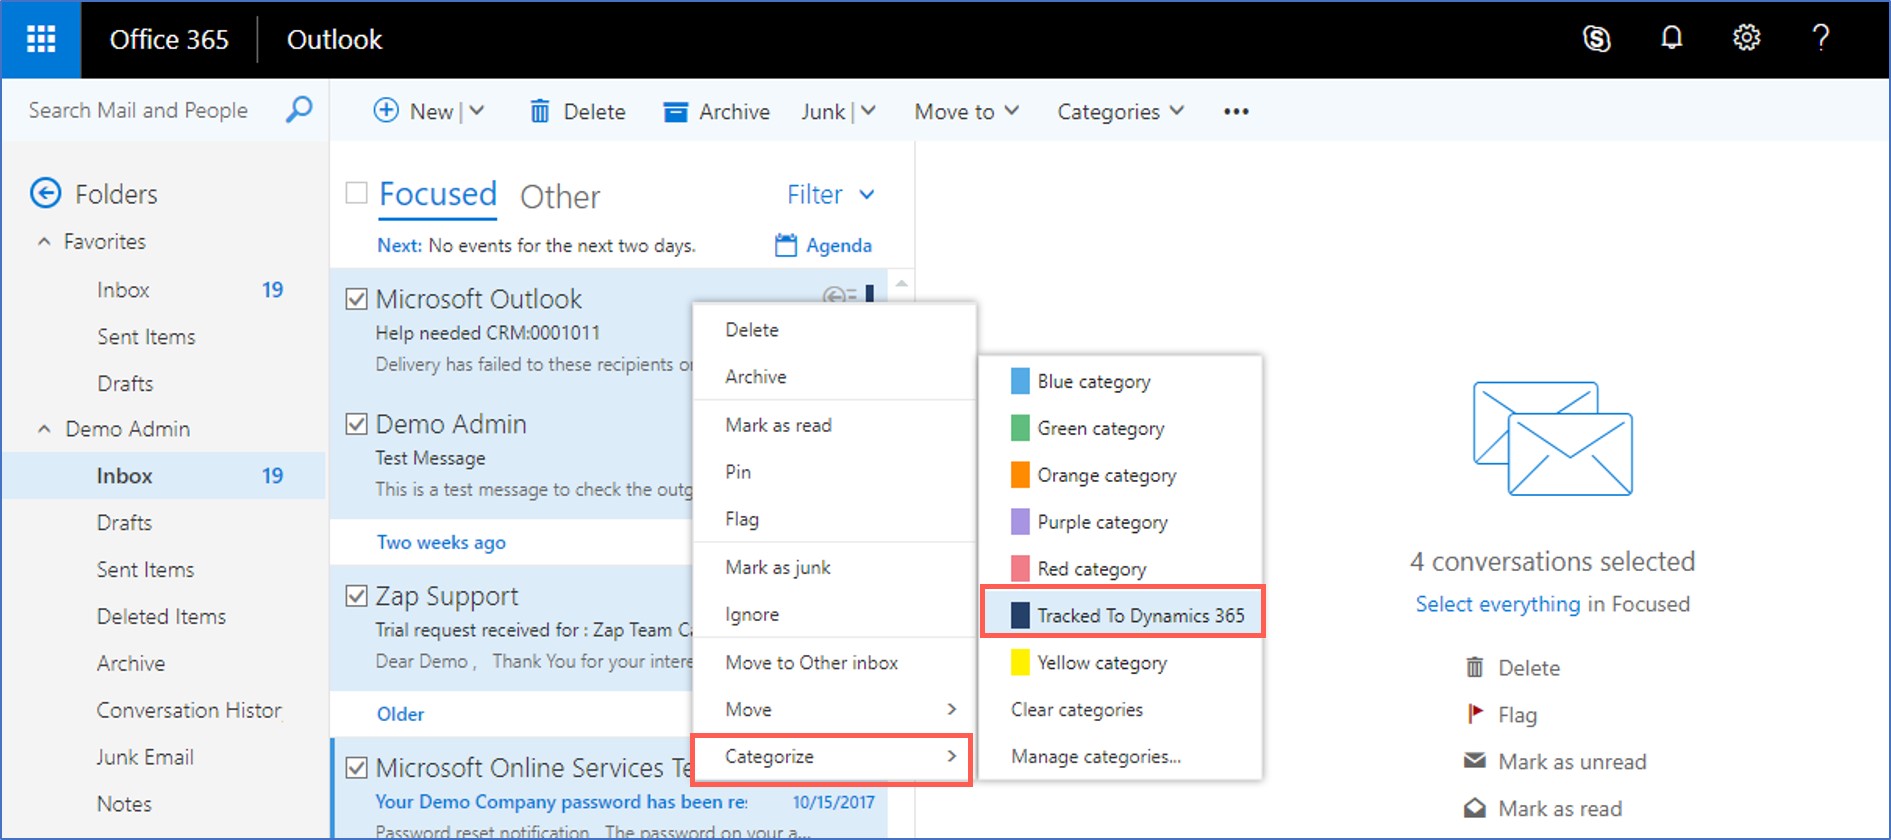
Task: Click the Select everything link
Action: click(1497, 604)
